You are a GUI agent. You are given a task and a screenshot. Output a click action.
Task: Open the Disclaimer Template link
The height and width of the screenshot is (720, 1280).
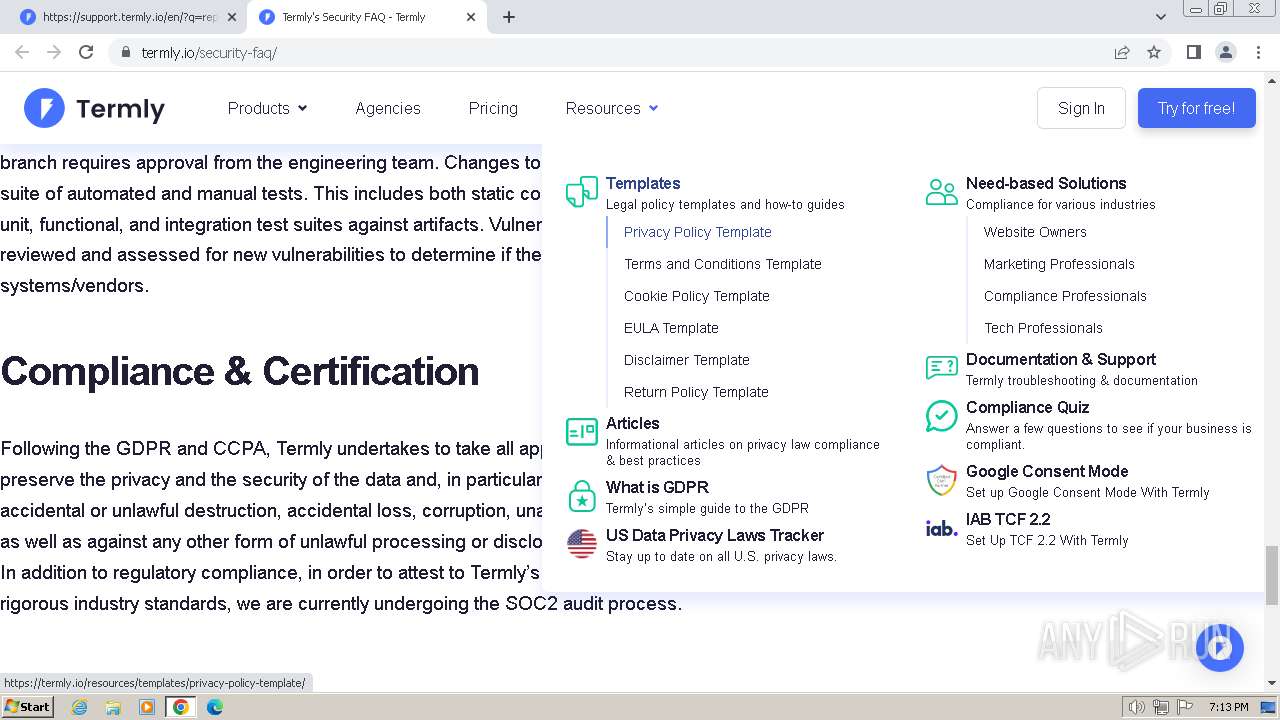pyautogui.click(x=687, y=360)
